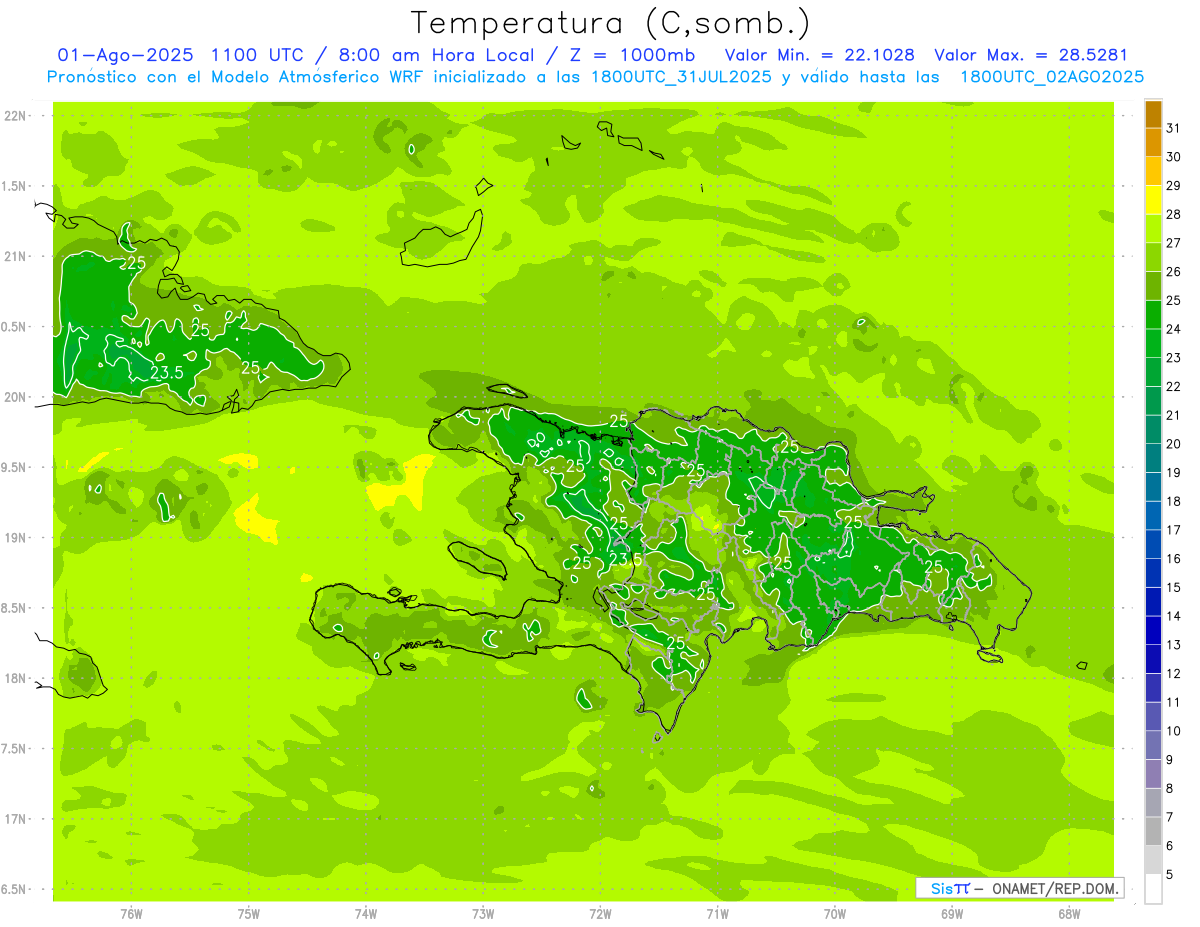Click the '26' value on the color legend
1200x927 pixels.
(1174, 271)
